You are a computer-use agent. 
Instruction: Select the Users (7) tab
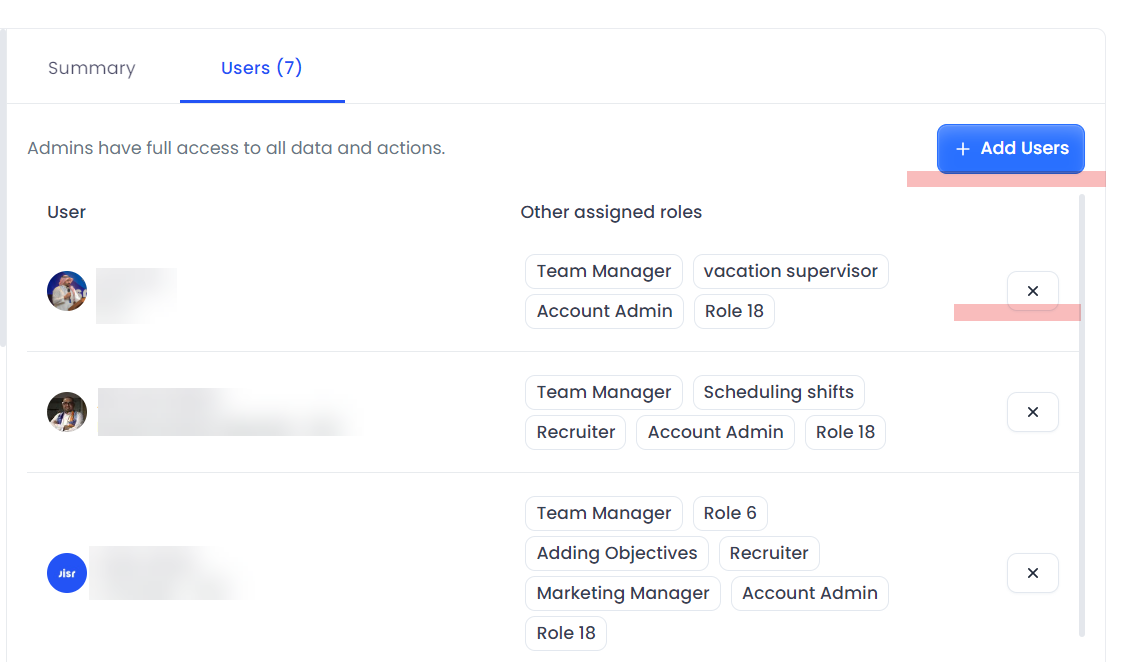tap(261, 68)
